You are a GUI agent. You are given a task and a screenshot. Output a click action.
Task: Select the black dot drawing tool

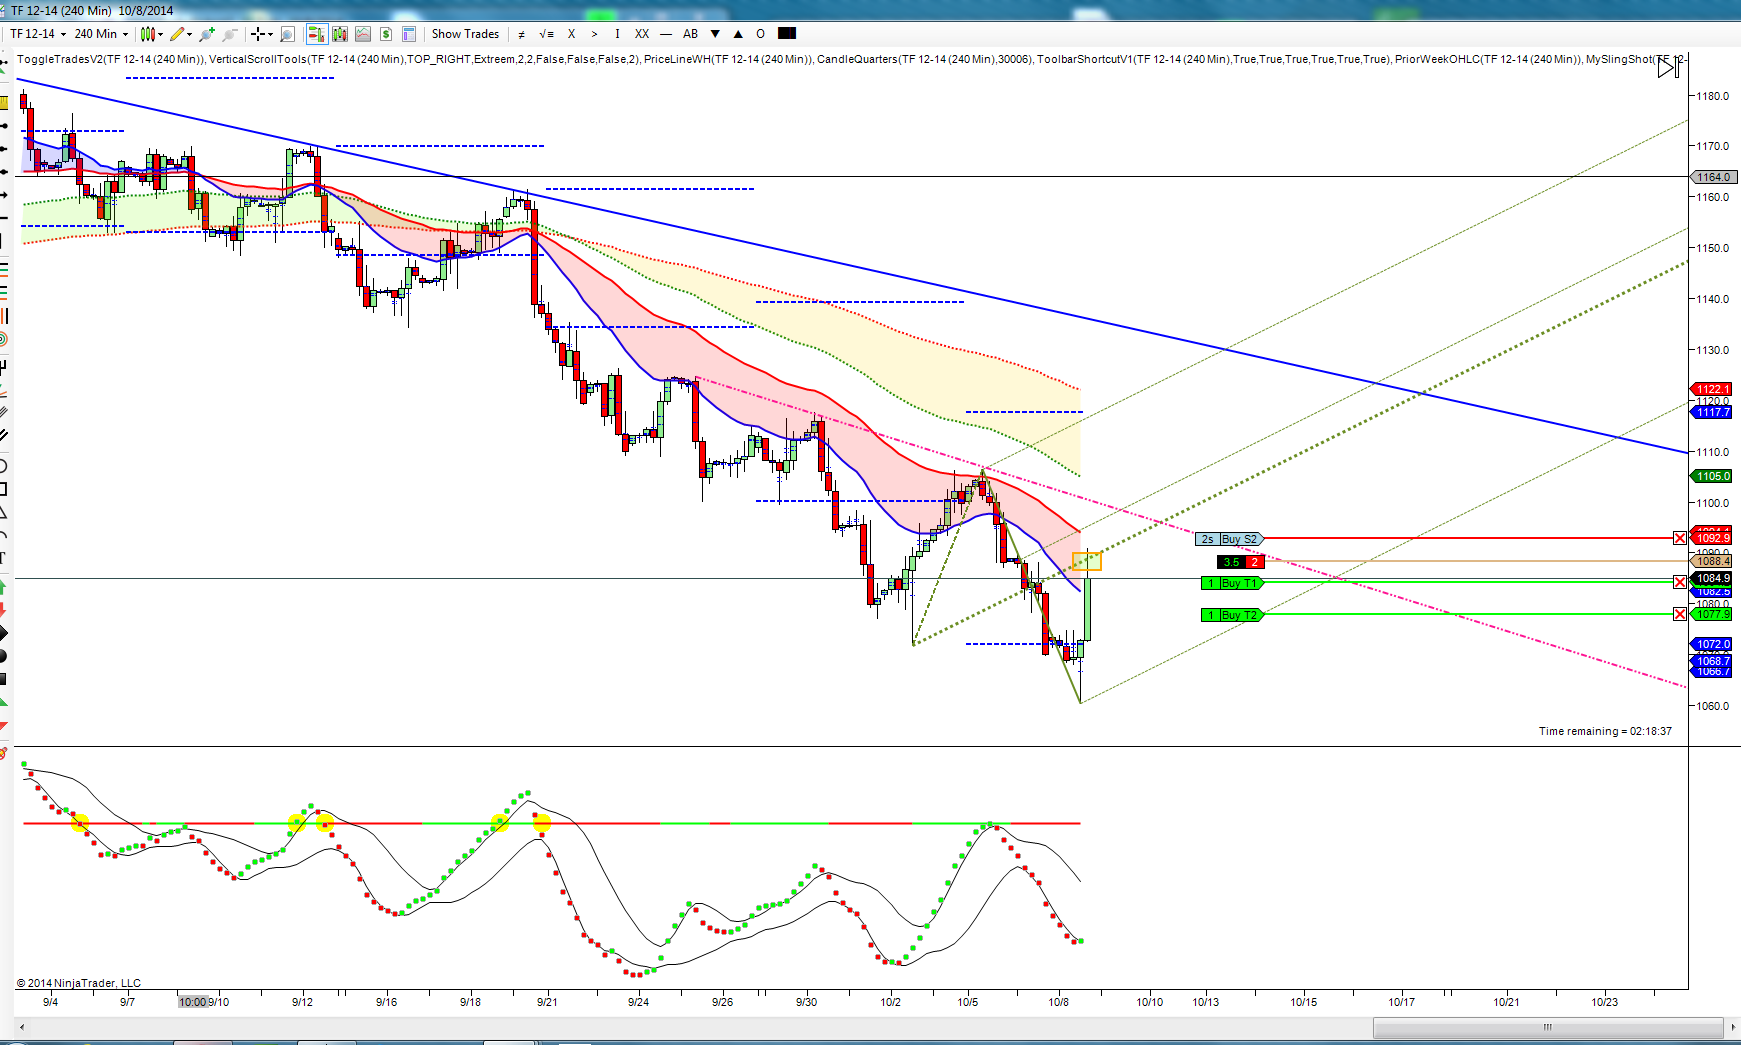pyautogui.click(x=3, y=656)
